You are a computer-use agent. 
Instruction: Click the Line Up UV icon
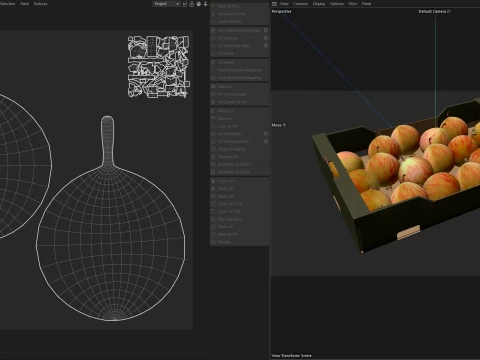(x=213, y=126)
